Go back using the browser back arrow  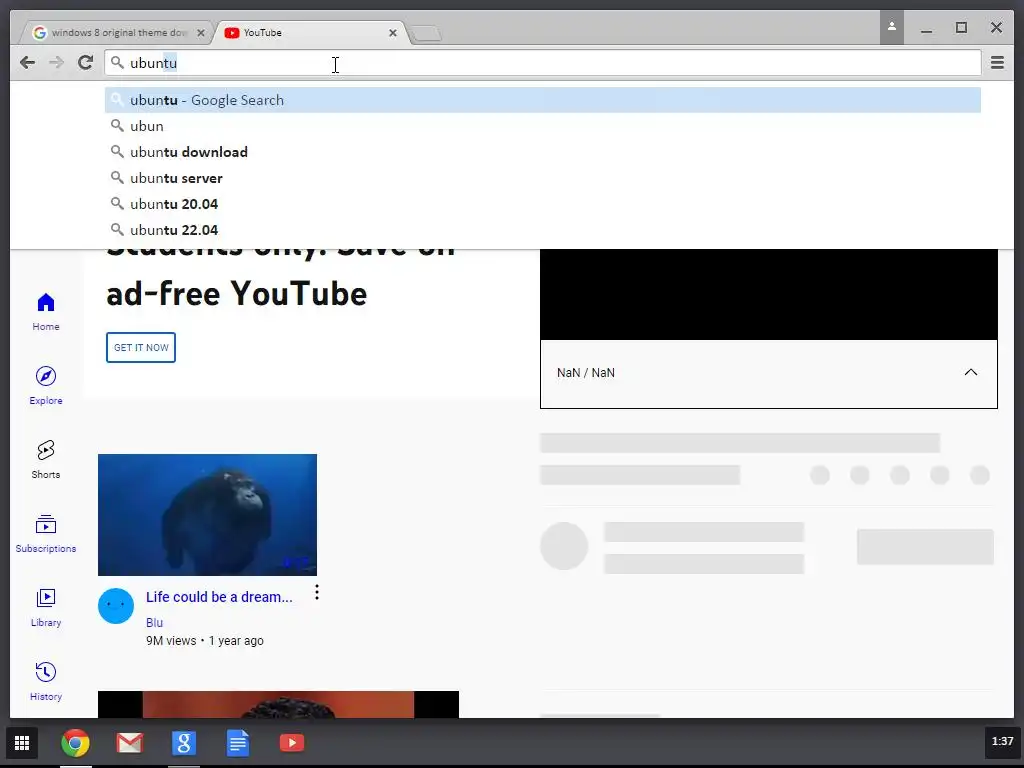click(x=27, y=63)
